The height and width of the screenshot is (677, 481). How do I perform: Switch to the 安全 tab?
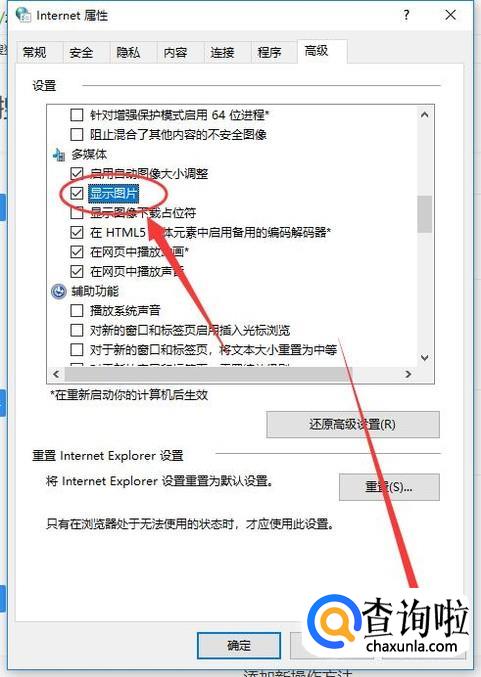click(x=81, y=53)
